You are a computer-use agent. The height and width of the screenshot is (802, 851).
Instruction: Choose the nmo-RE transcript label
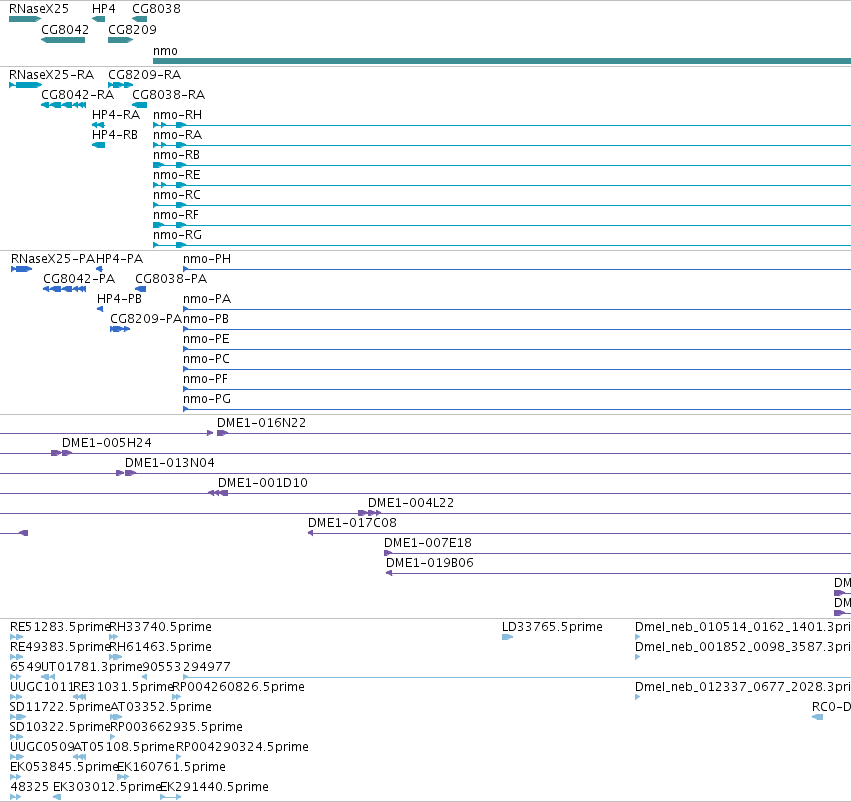[x=177, y=175]
